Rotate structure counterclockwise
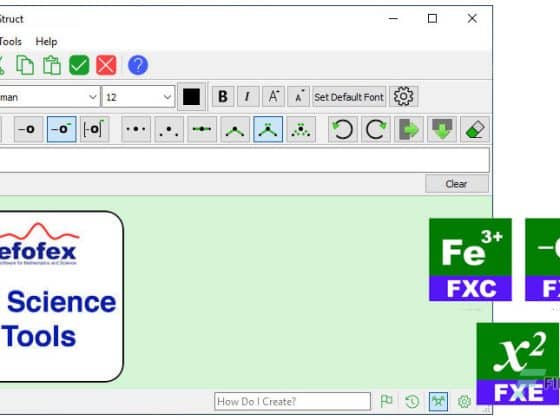 click(x=342, y=129)
